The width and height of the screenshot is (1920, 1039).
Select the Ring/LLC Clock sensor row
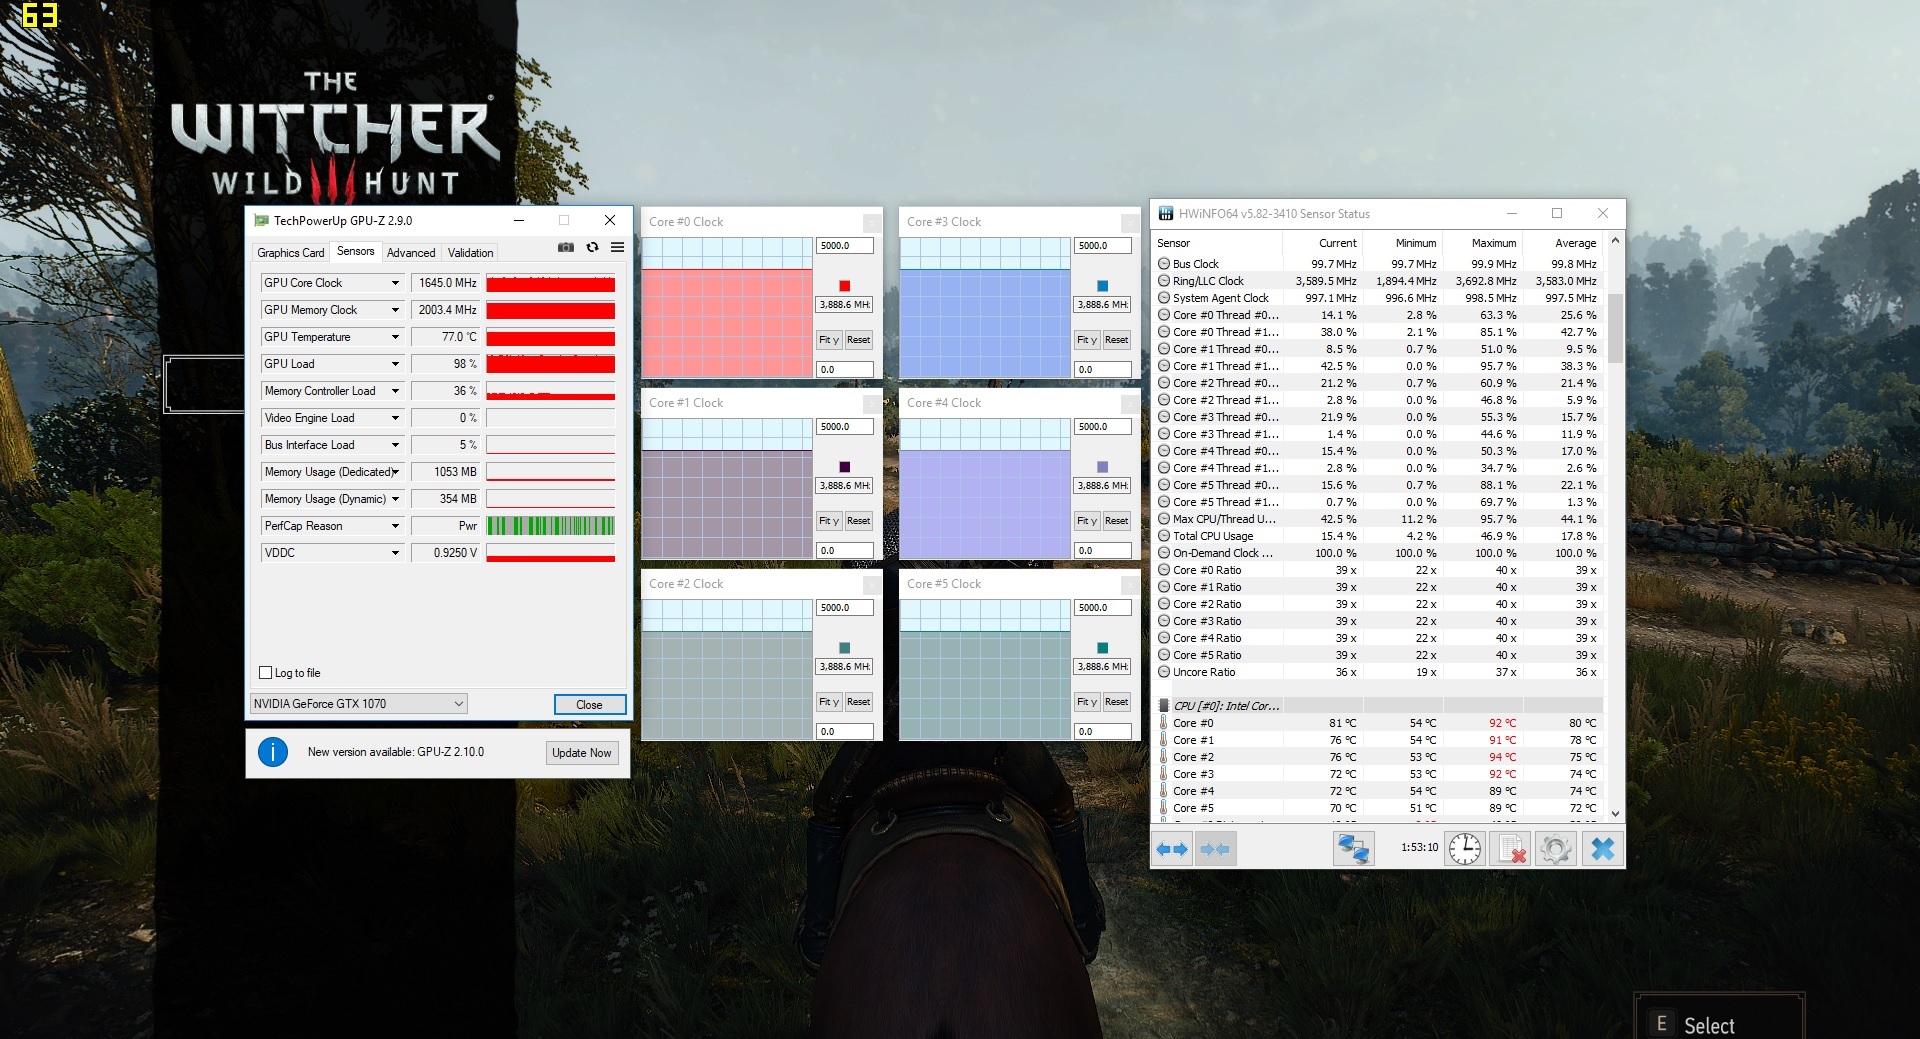tap(1378, 281)
